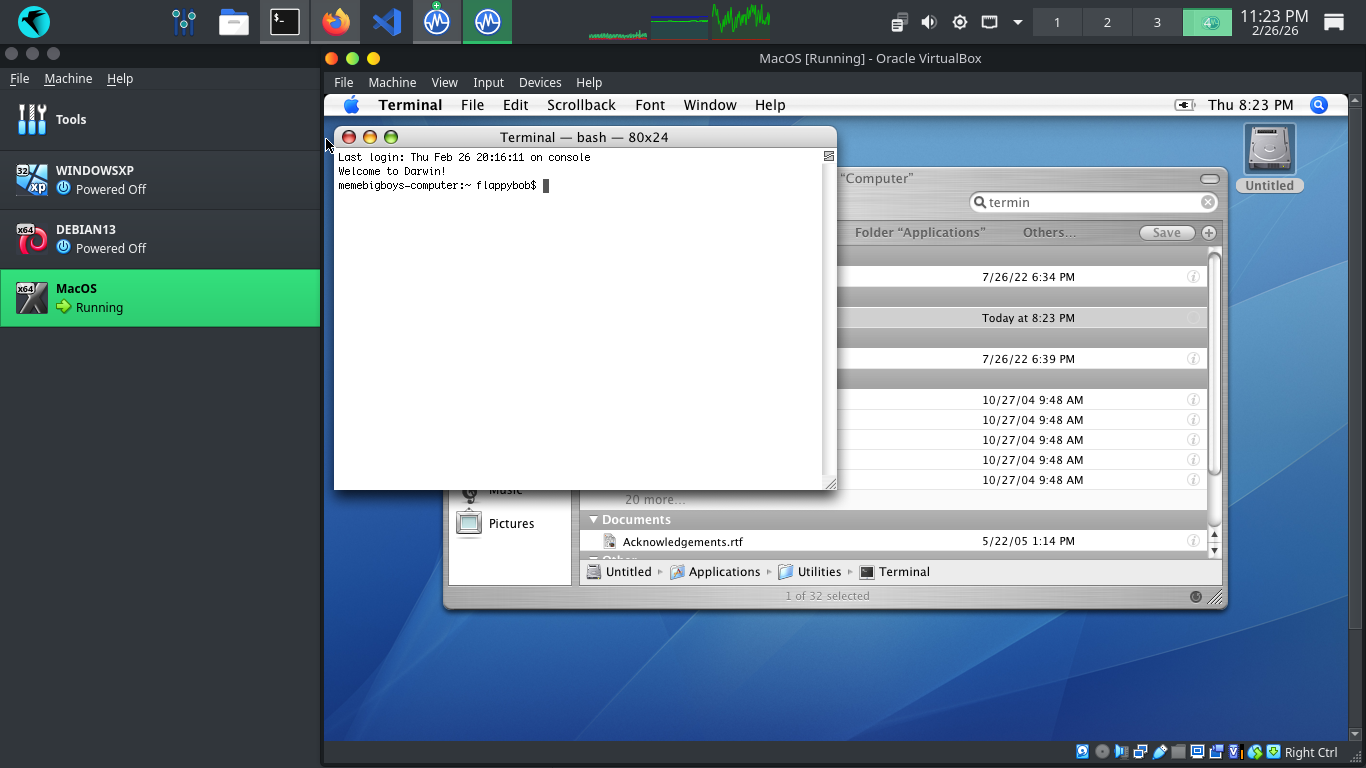Image resolution: width=1366 pixels, height=768 pixels.
Task: Open the Scrollback menu in Terminal
Action: pyautogui.click(x=581, y=105)
